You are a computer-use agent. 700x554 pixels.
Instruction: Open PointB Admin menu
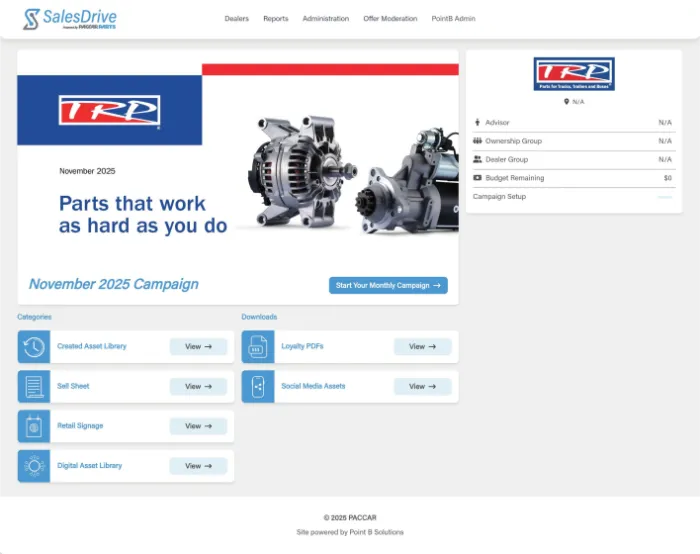pyautogui.click(x=453, y=19)
